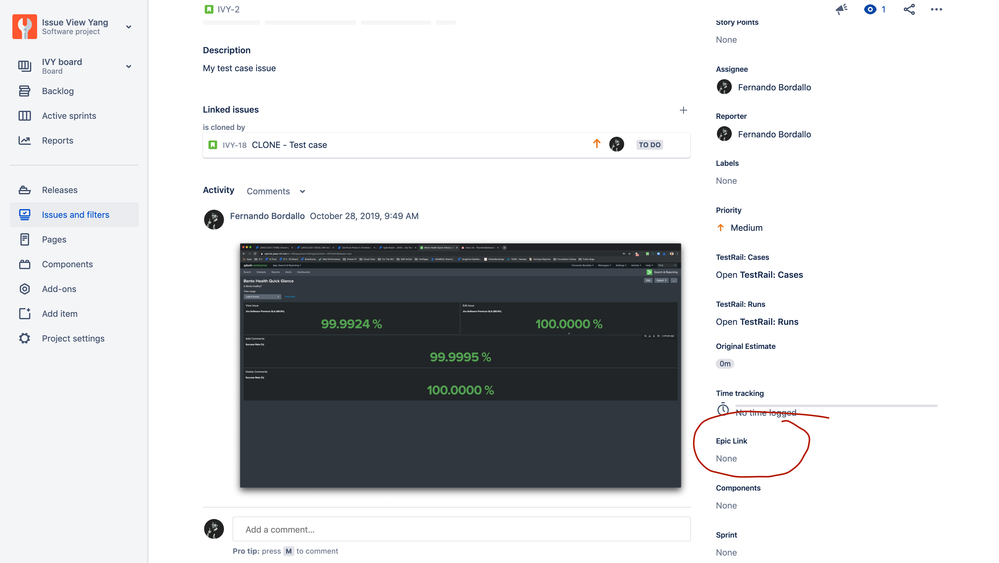
Task: Open the more actions ellipsis menu
Action: [x=936, y=9]
